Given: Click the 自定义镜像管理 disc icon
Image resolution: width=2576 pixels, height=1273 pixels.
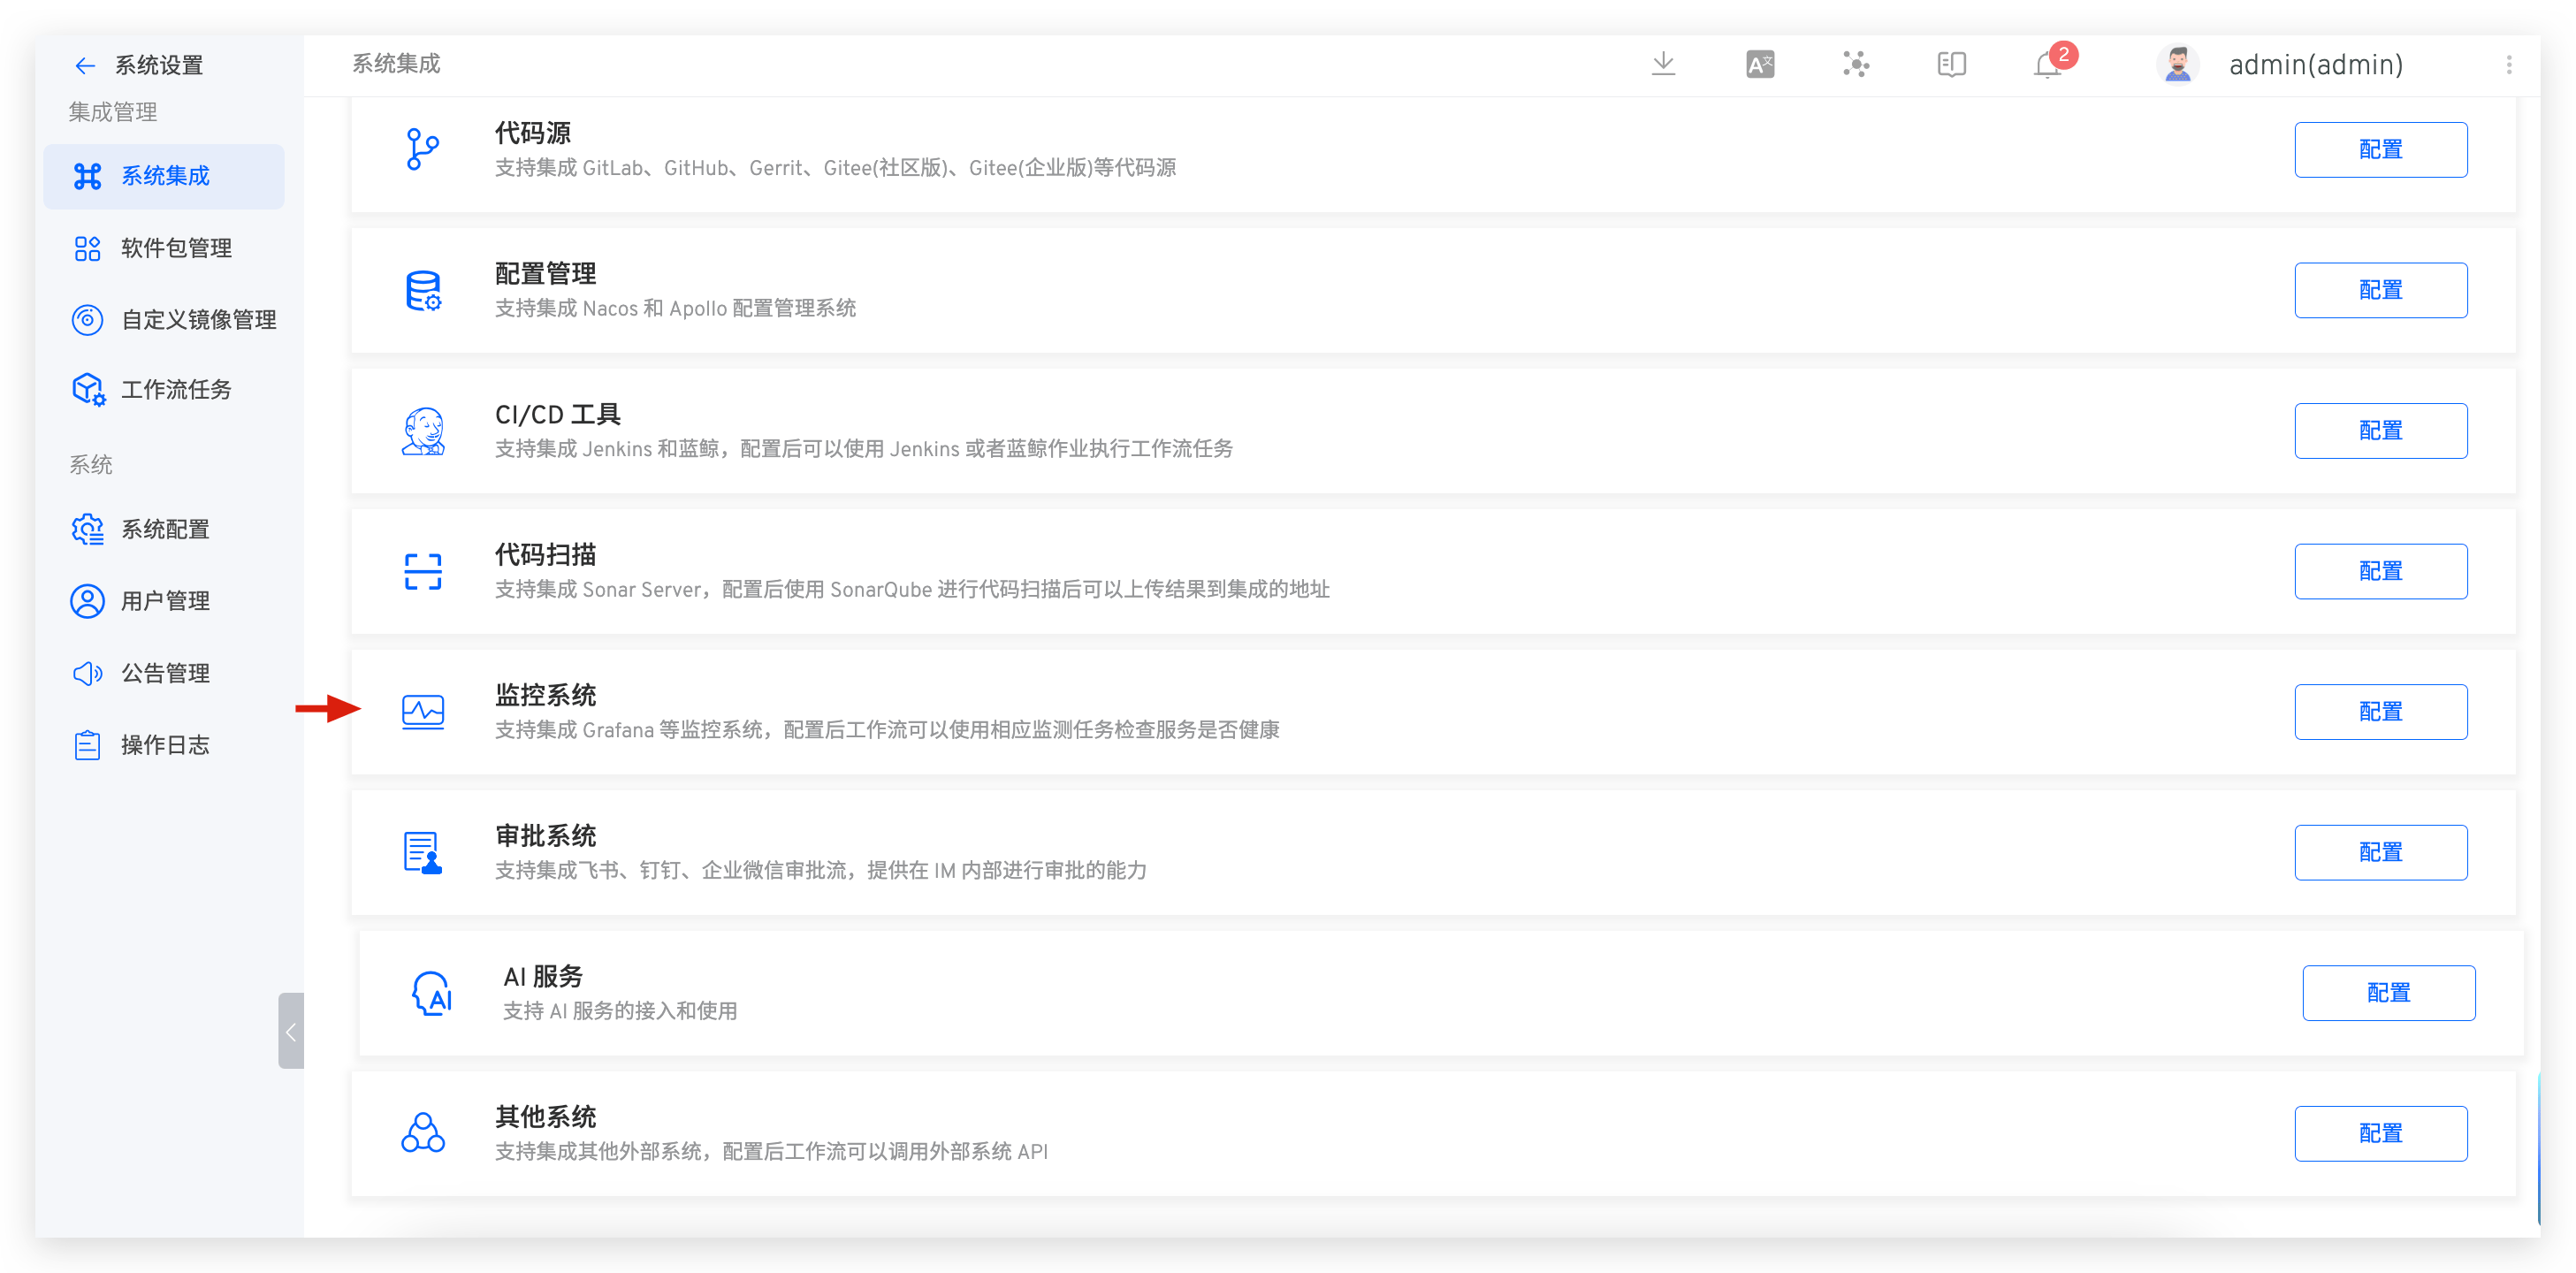Looking at the screenshot, I should [x=88, y=320].
